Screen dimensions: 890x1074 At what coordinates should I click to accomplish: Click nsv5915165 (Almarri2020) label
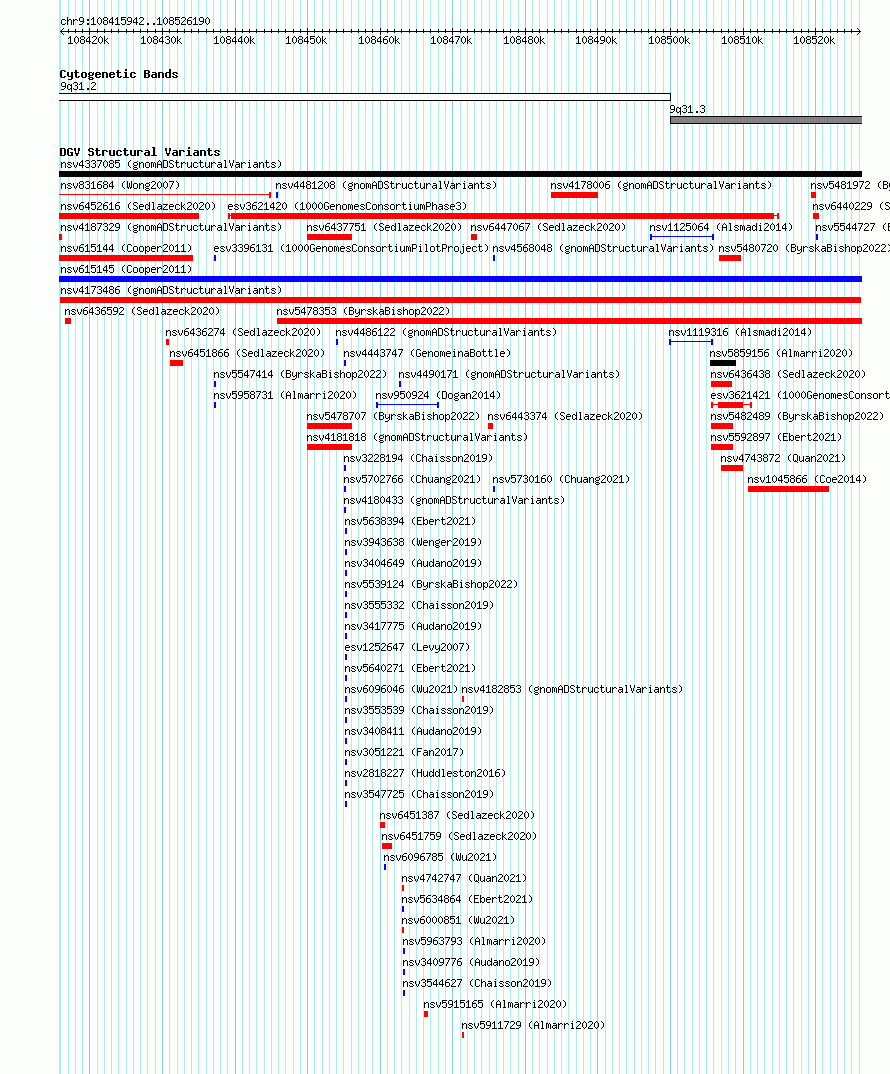(x=495, y=1005)
